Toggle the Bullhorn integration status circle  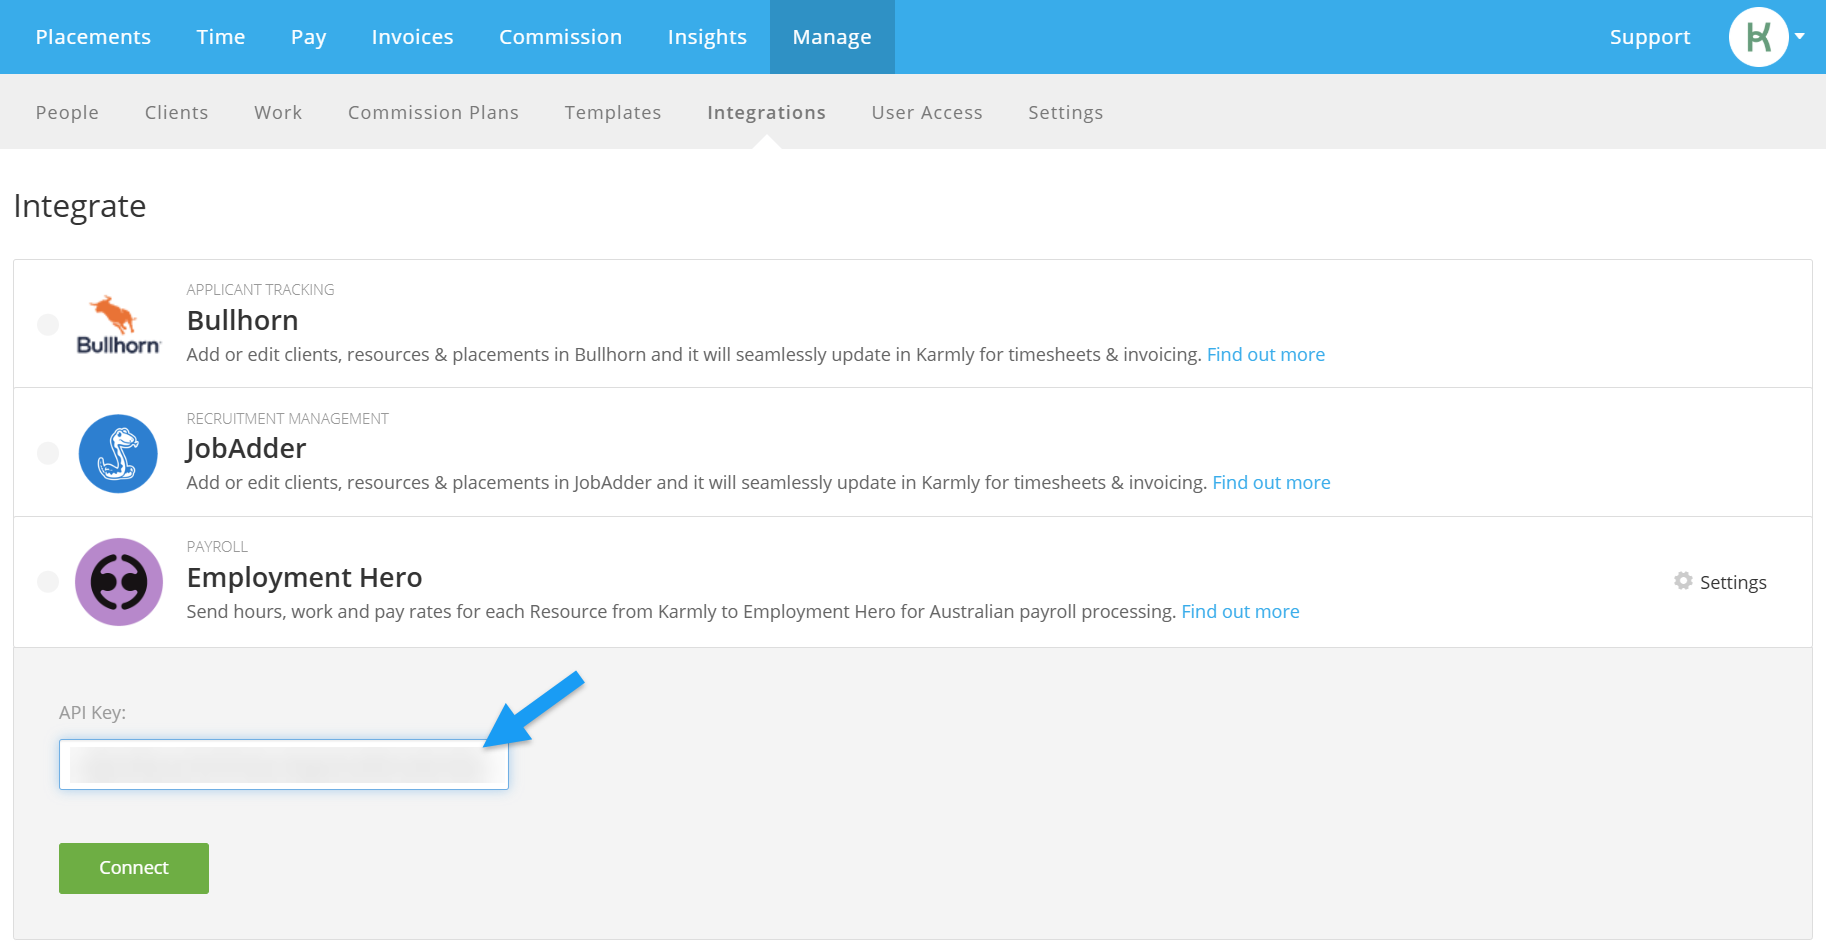click(48, 324)
